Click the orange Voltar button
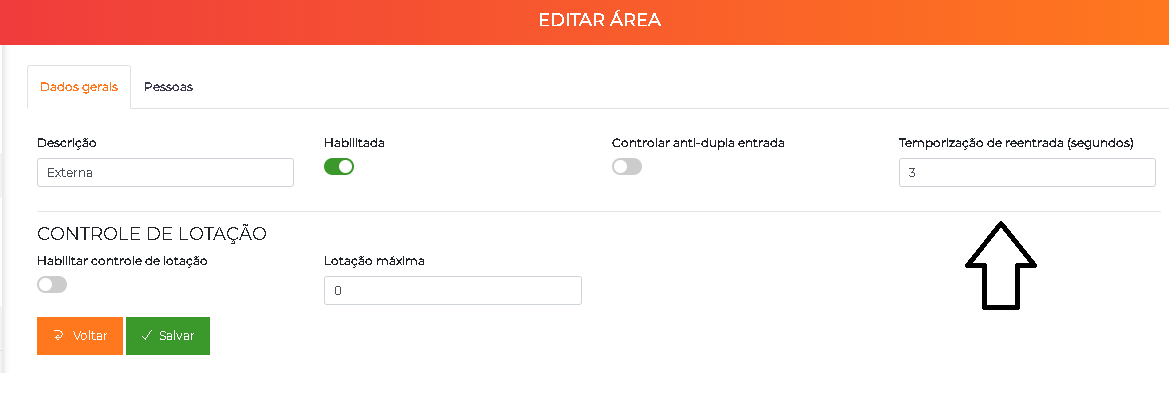 tap(80, 335)
